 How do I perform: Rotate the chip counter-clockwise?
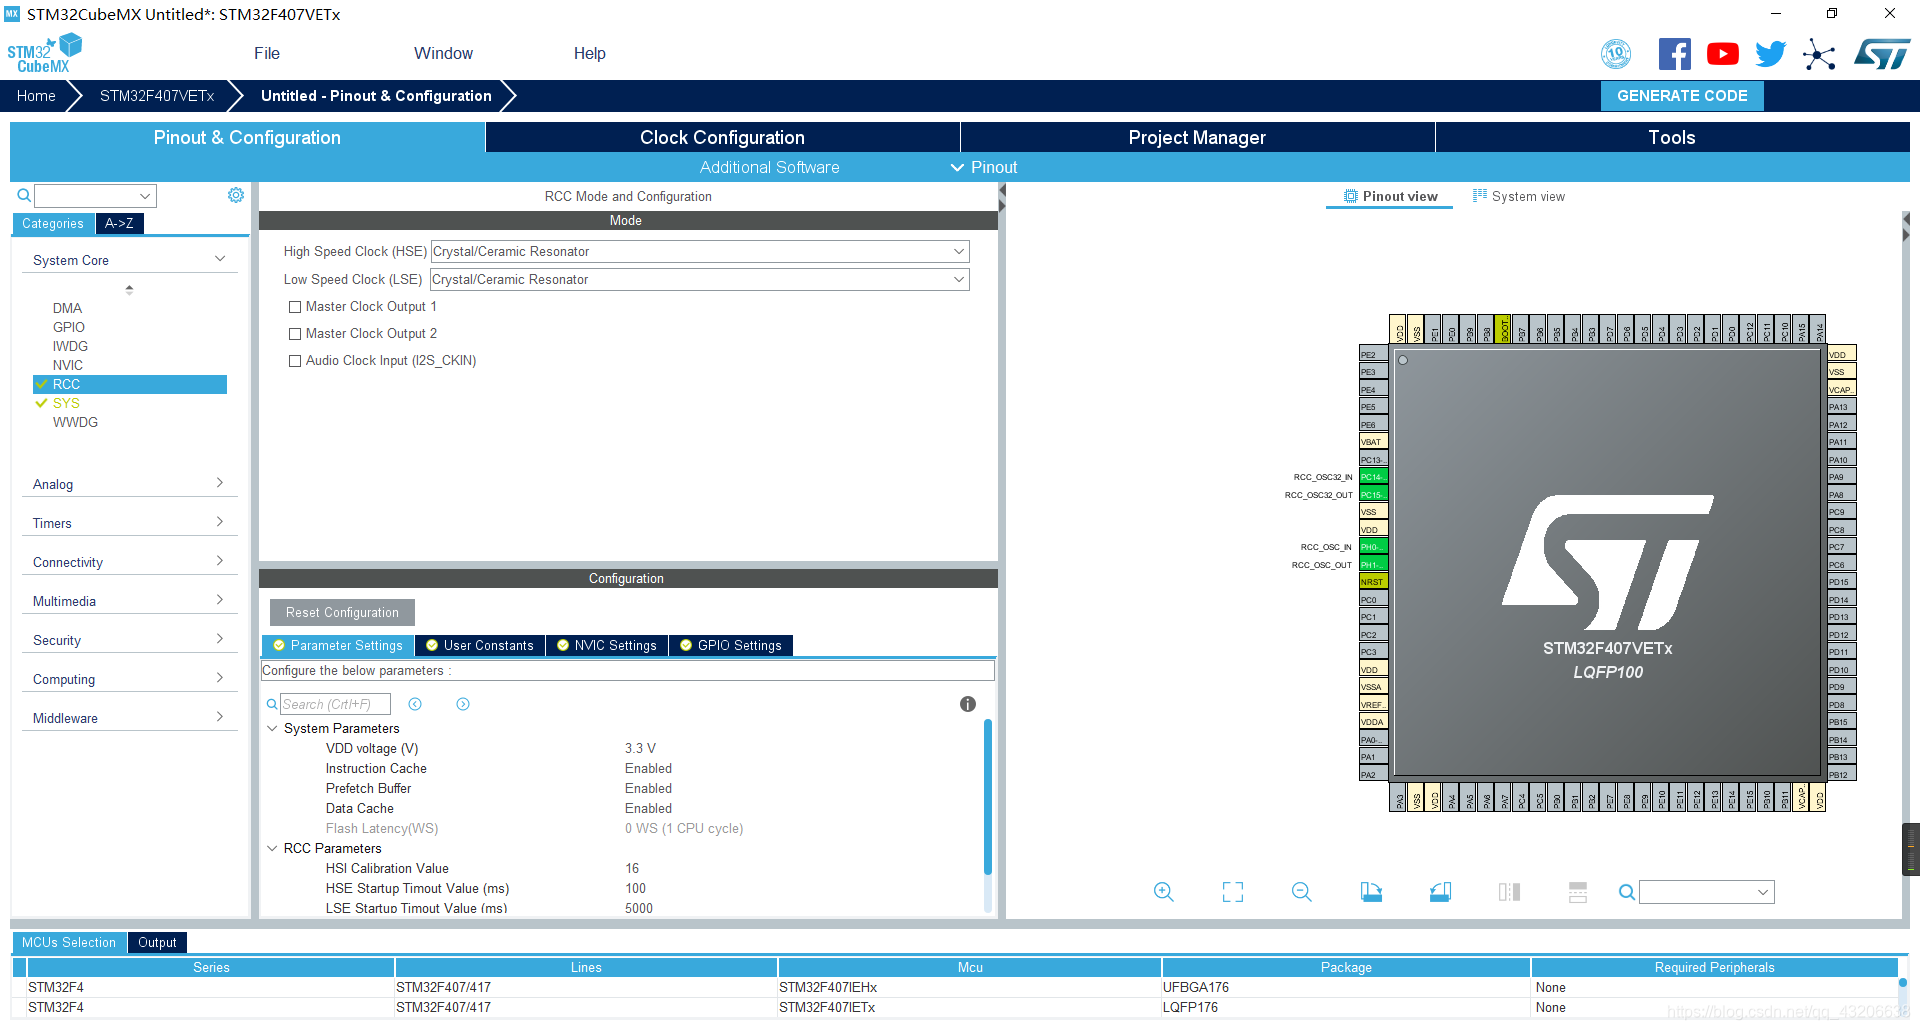click(1440, 892)
